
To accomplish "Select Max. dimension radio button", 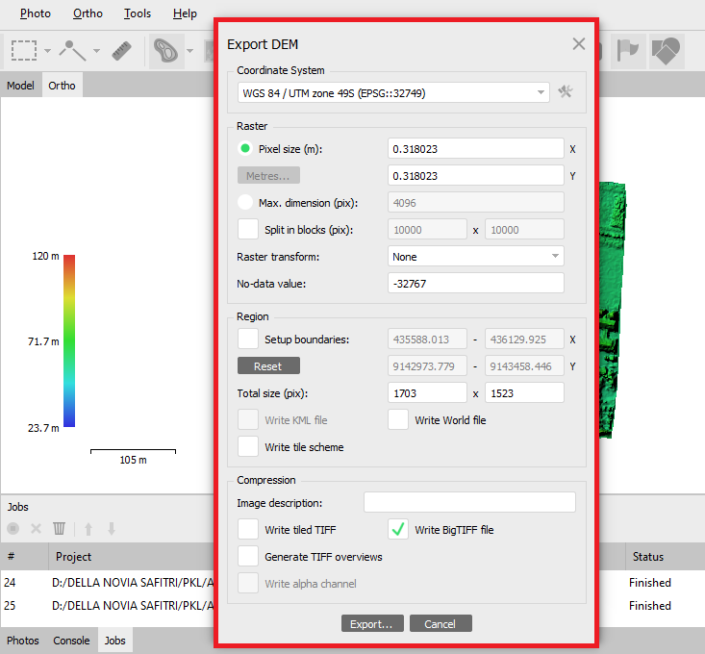I will coord(246,203).
